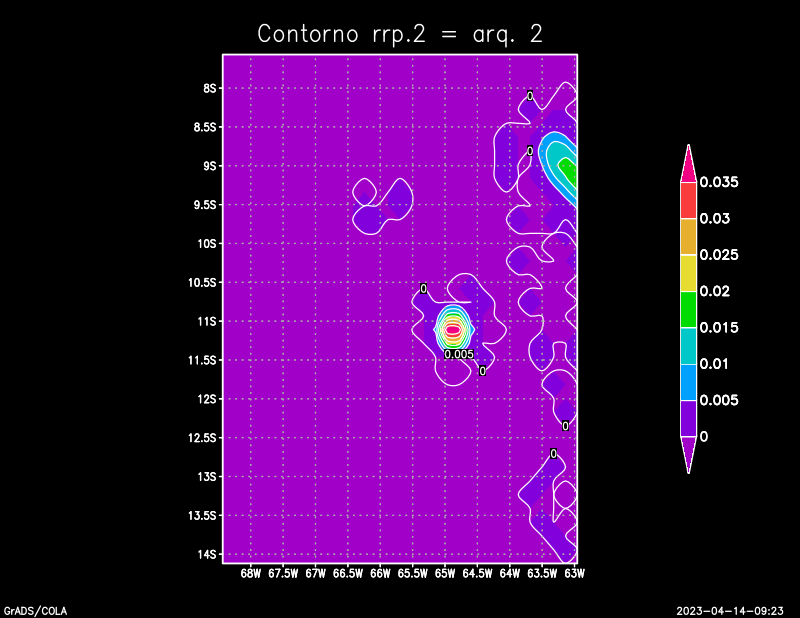Select the cyan colorbar swatch
Screen dimensions: 800x618
click(688, 345)
